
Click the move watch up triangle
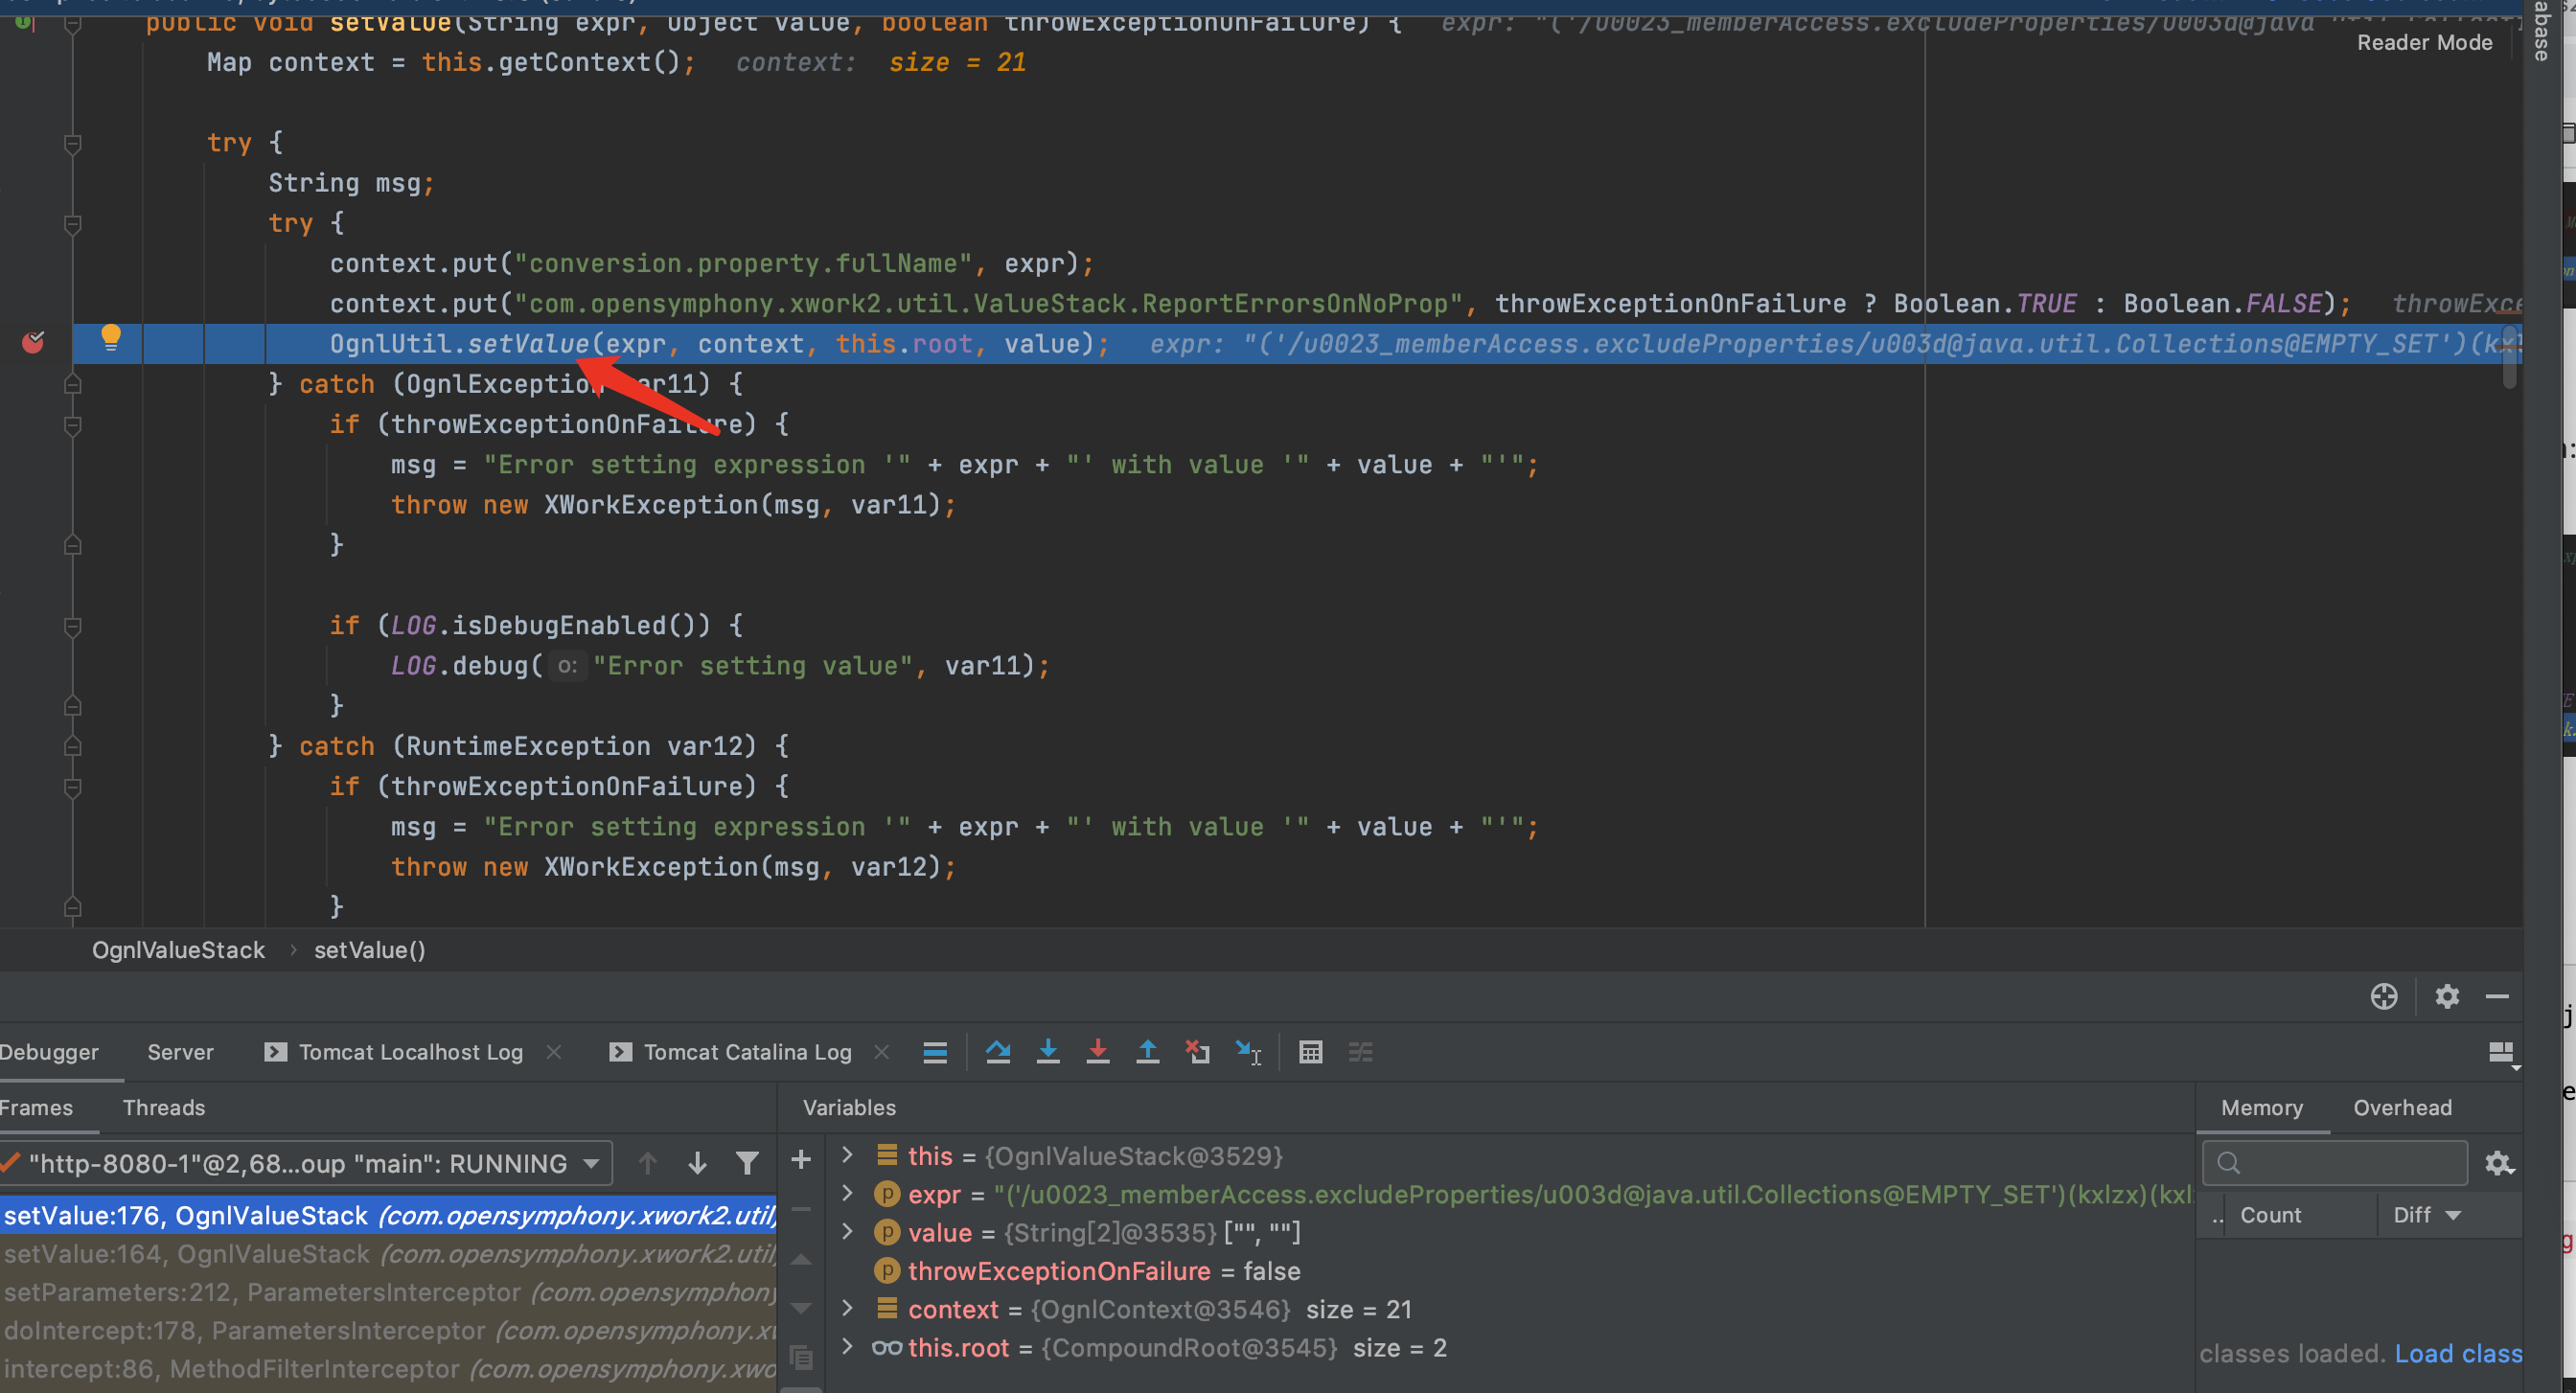[801, 1259]
